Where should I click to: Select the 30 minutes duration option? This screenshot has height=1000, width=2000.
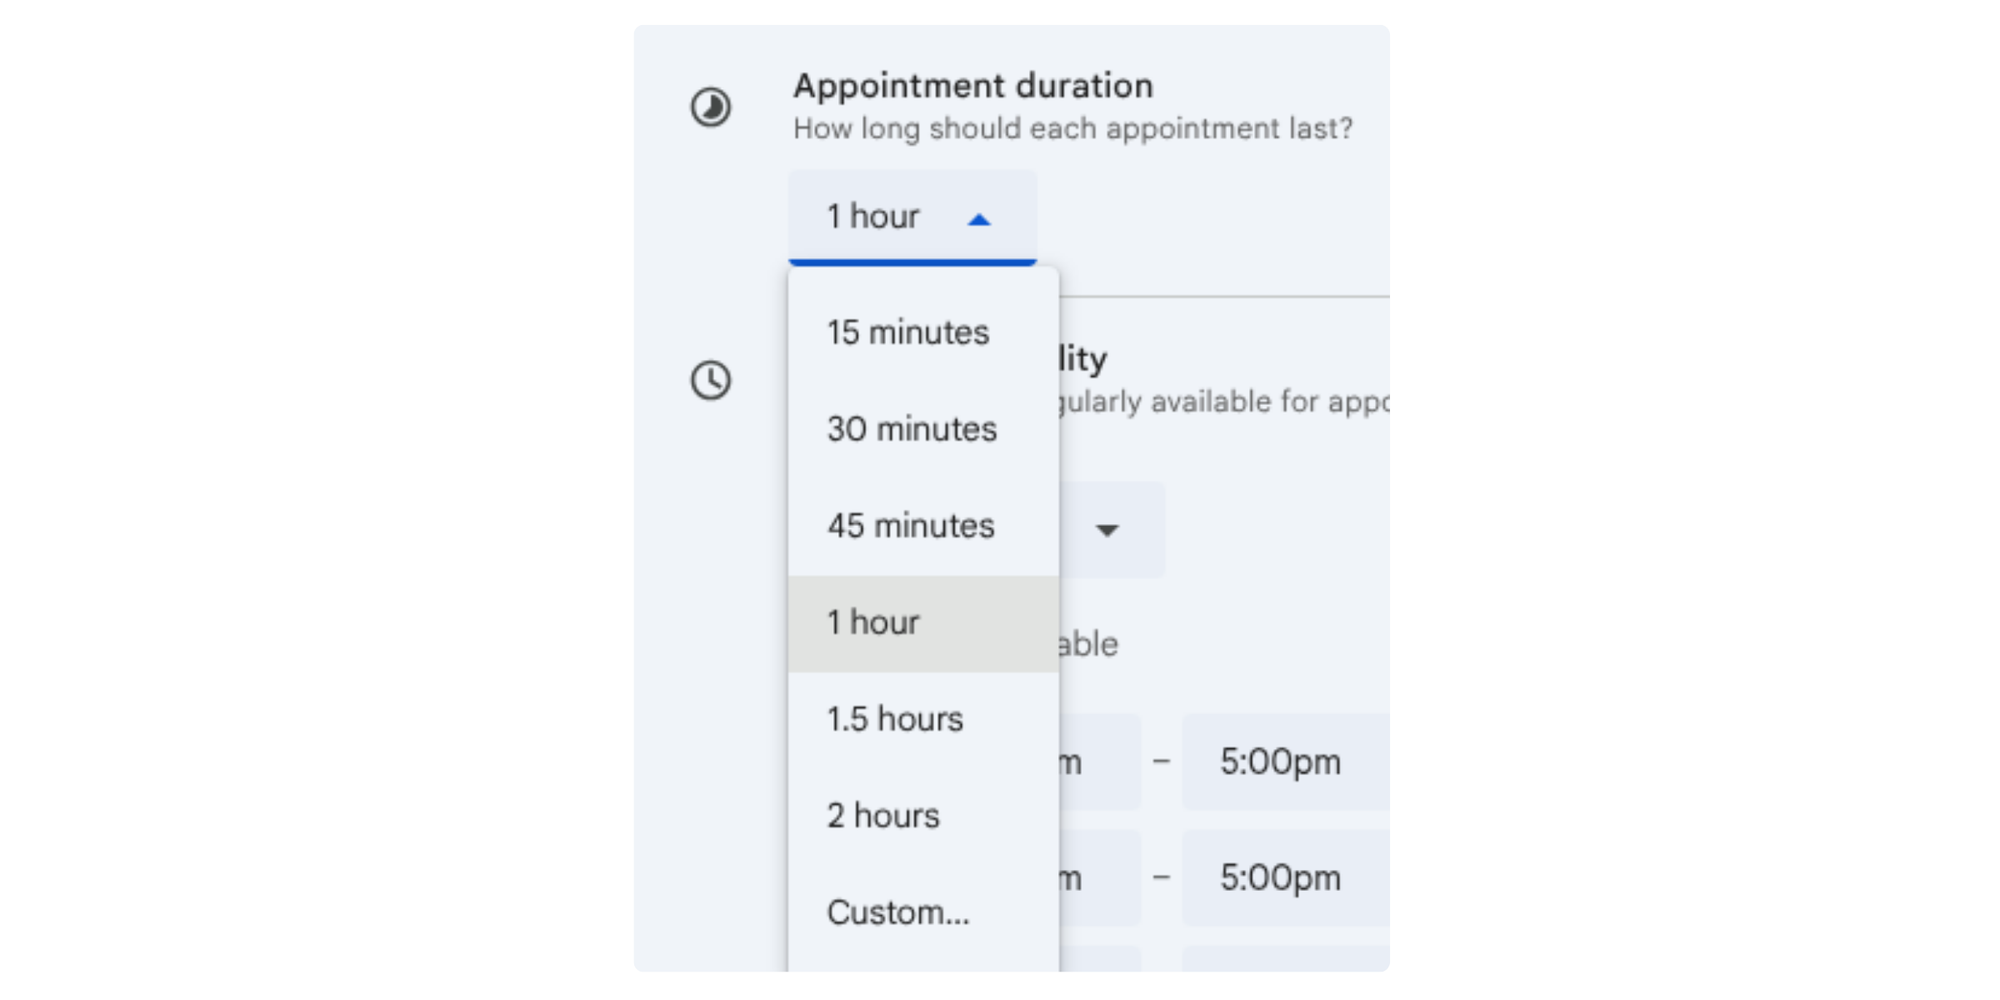click(x=910, y=429)
